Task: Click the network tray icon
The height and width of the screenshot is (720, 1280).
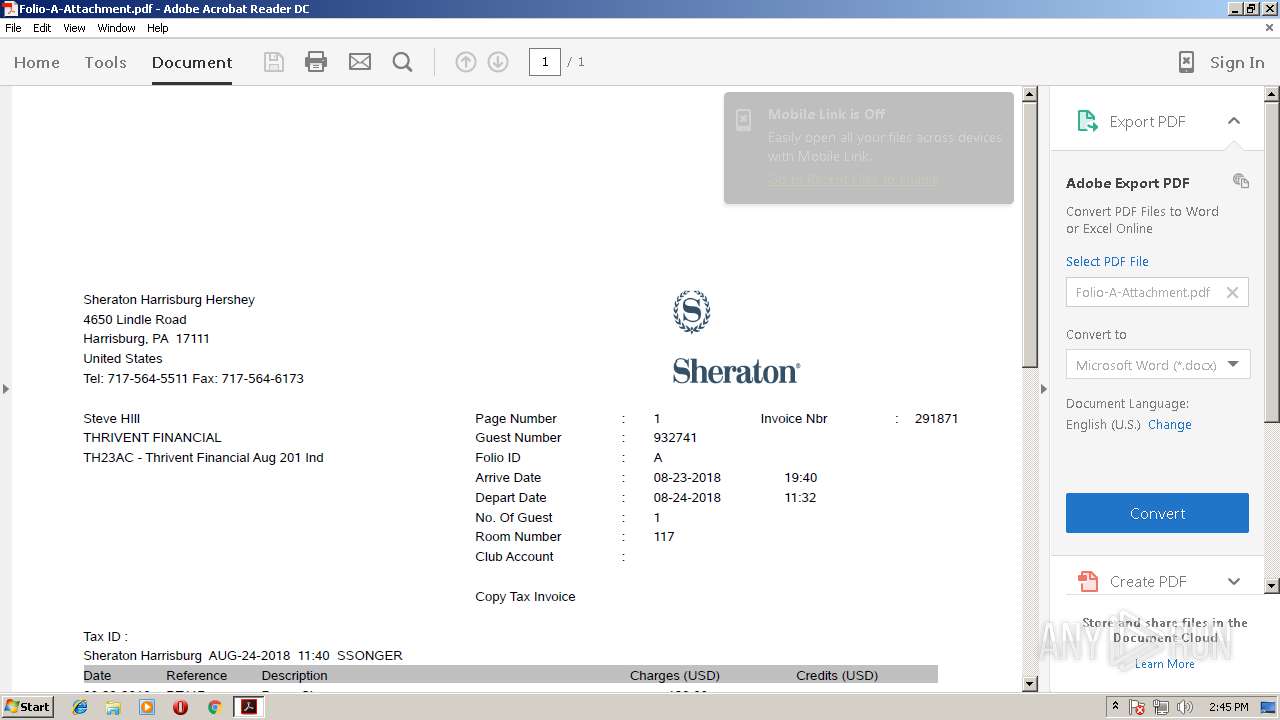Action: tap(1161, 707)
